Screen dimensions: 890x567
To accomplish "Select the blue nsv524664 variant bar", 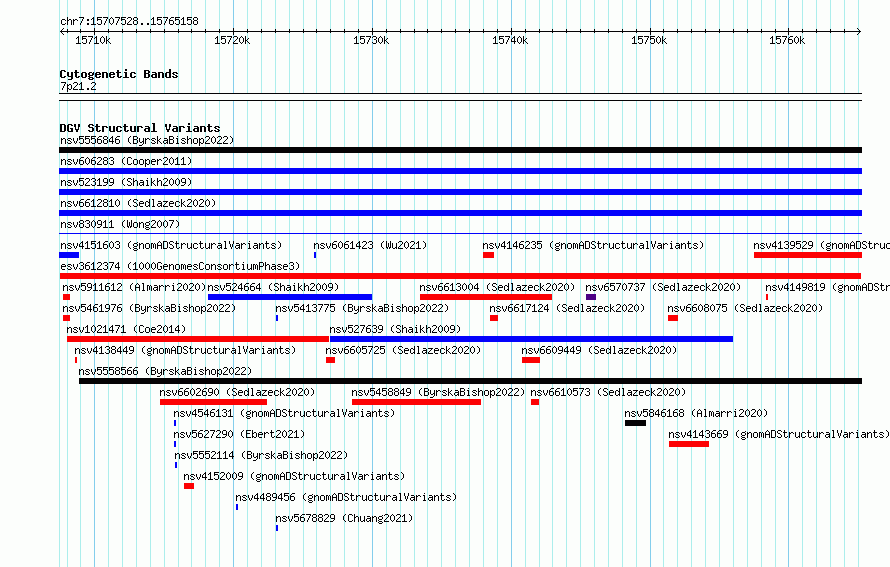I will click(x=290, y=297).
